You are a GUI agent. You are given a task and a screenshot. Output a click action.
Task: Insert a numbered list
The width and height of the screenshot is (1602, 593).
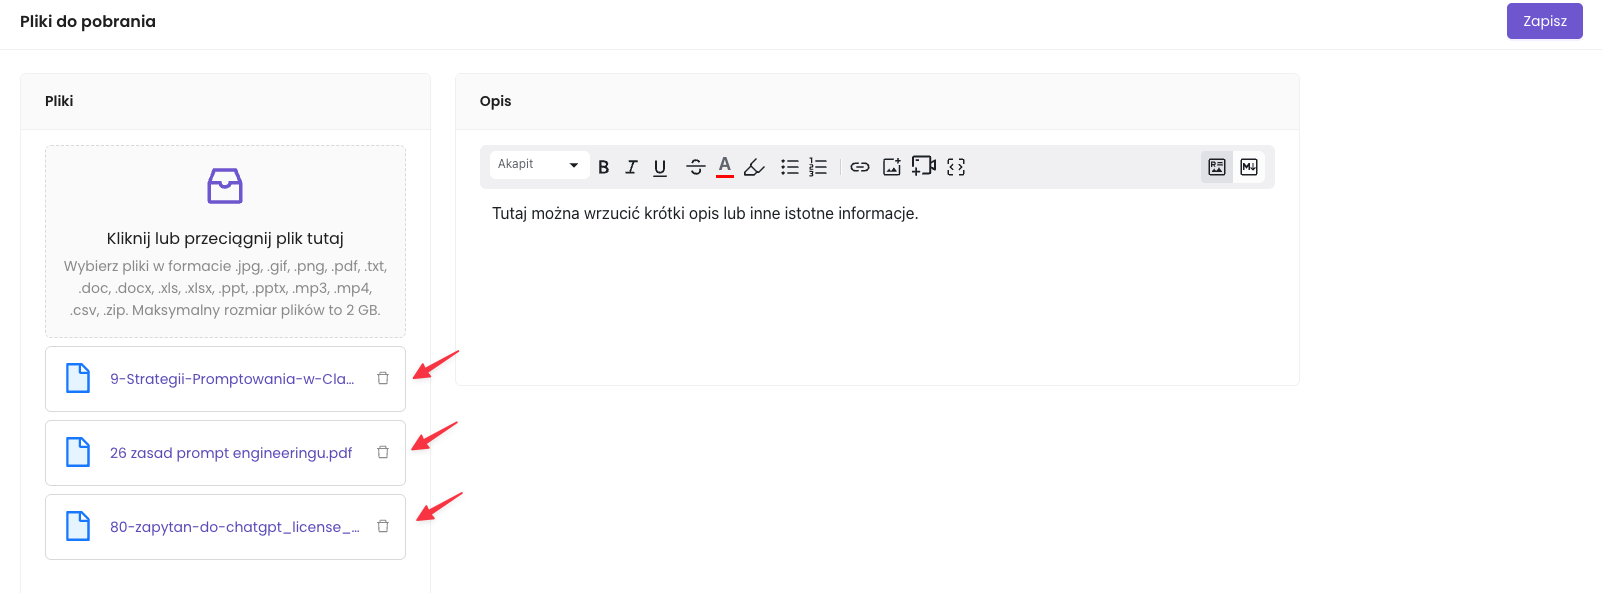(x=818, y=167)
